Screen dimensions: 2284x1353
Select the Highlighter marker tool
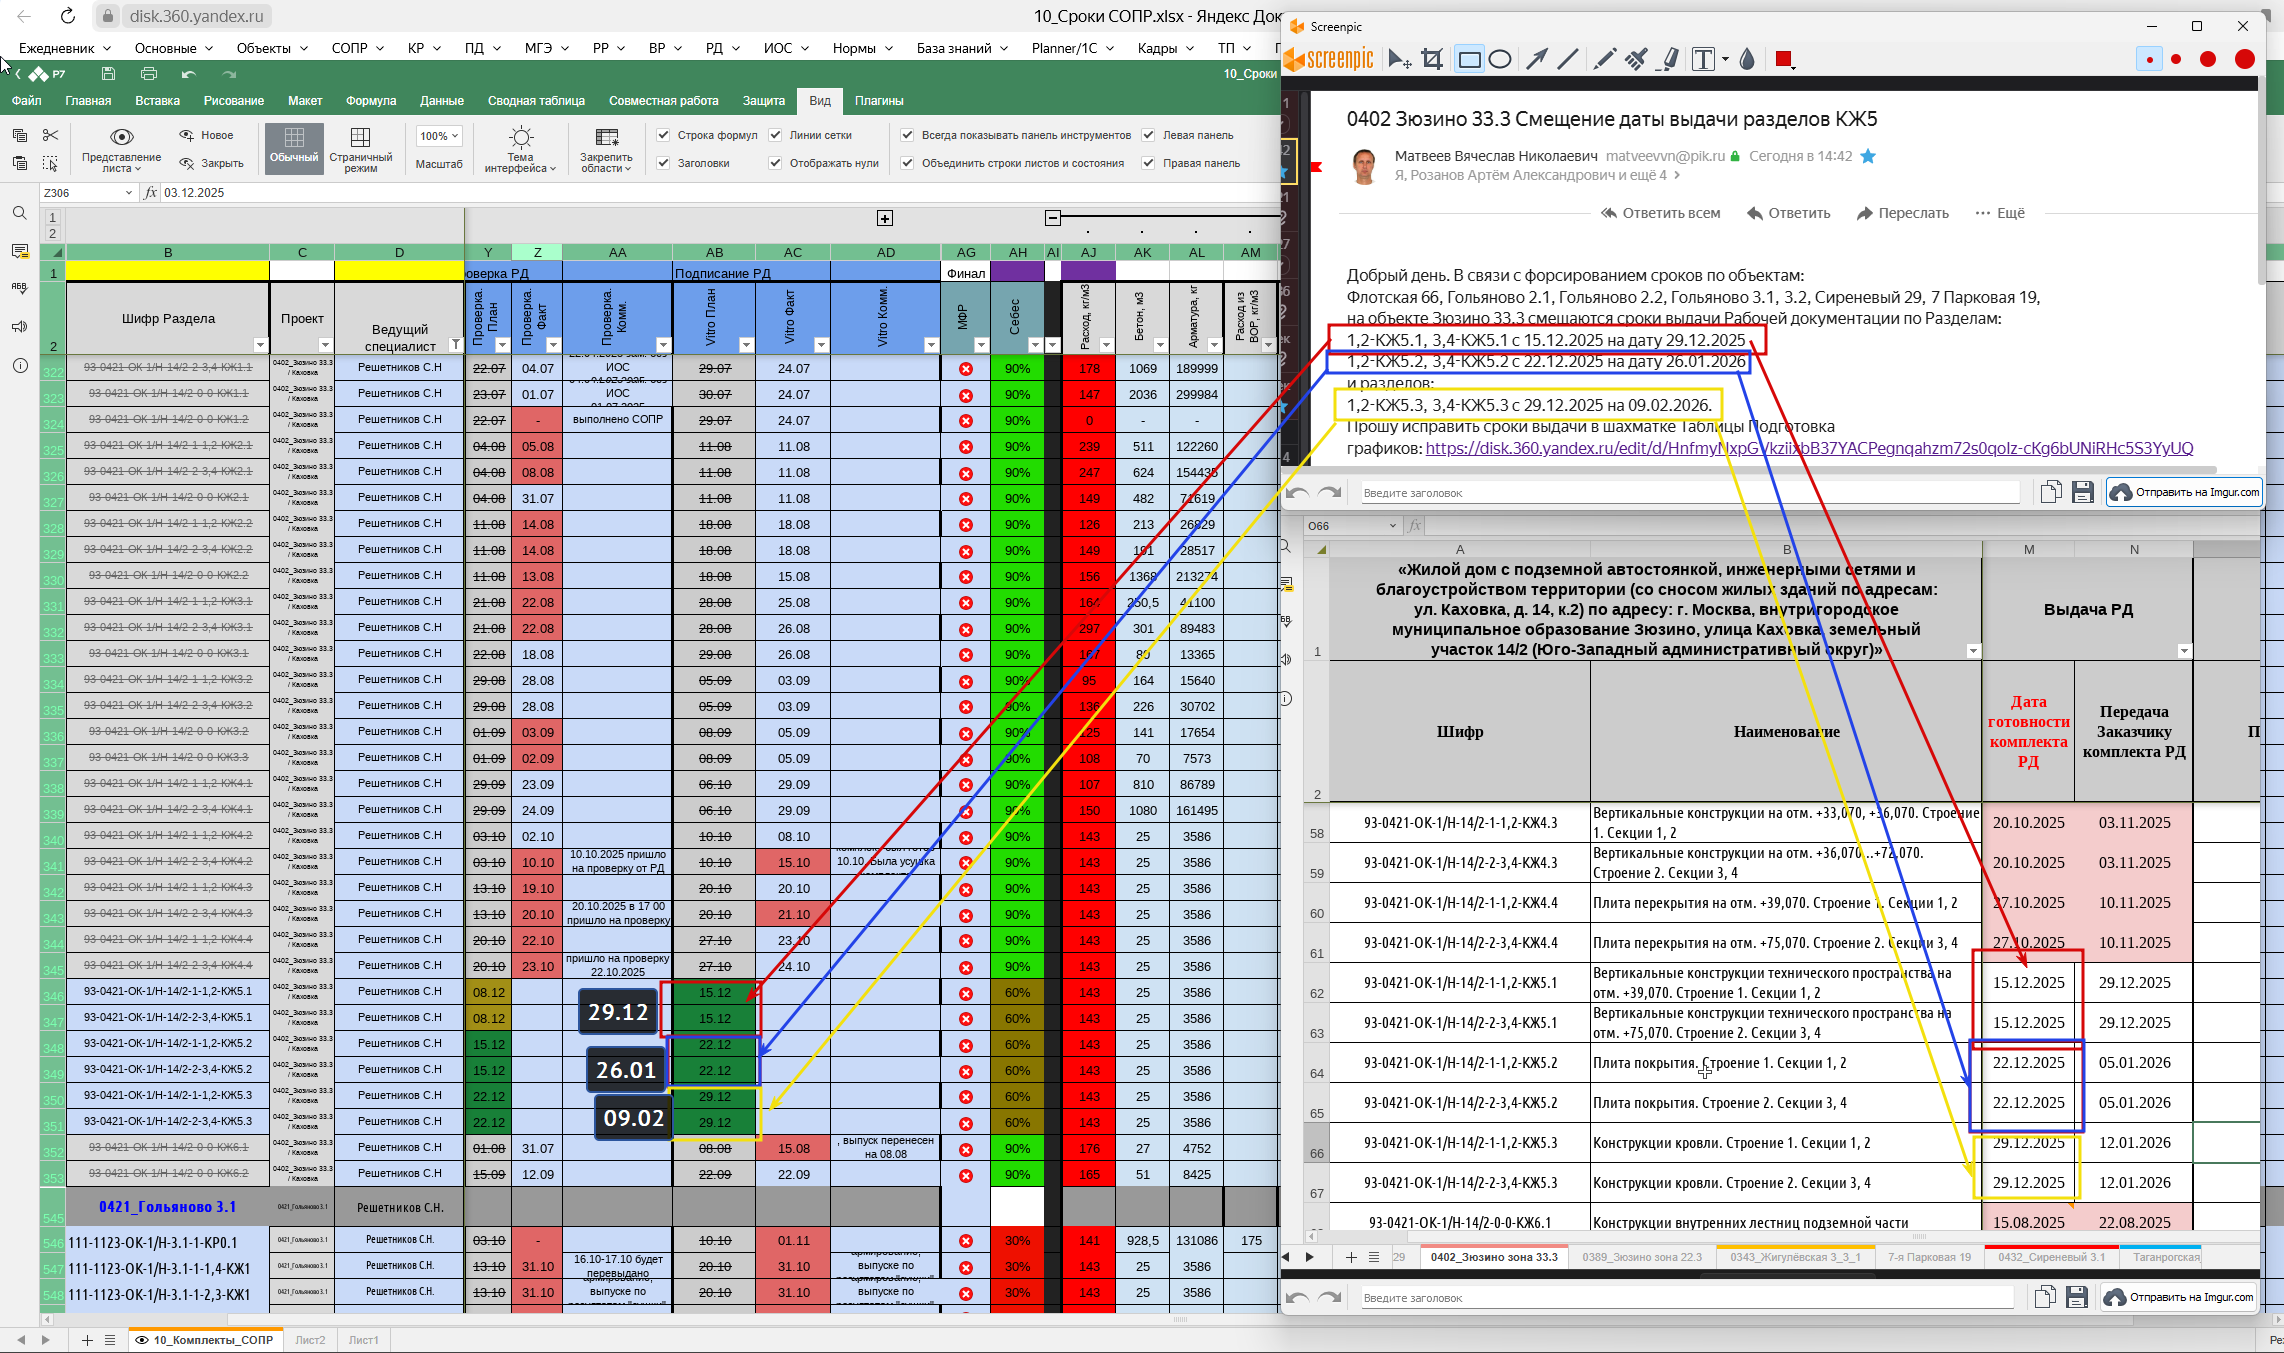(1668, 60)
